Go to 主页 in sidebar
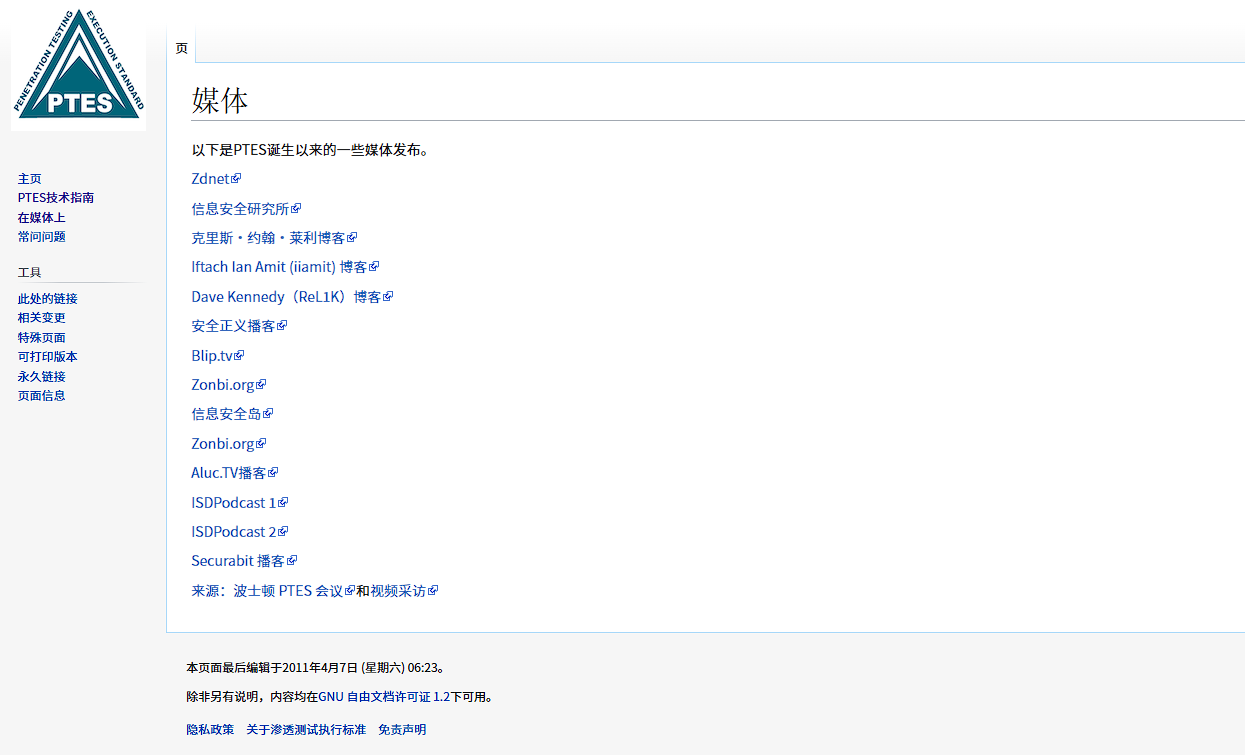The width and height of the screenshot is (1245, 755). pos(30,179)
